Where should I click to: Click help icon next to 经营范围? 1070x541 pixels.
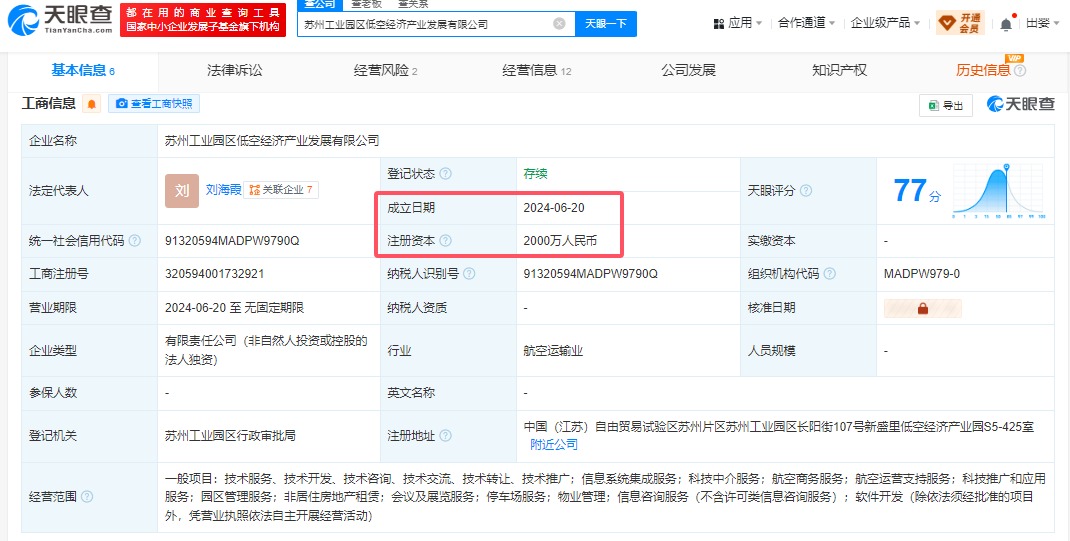(x=87, y=497)
